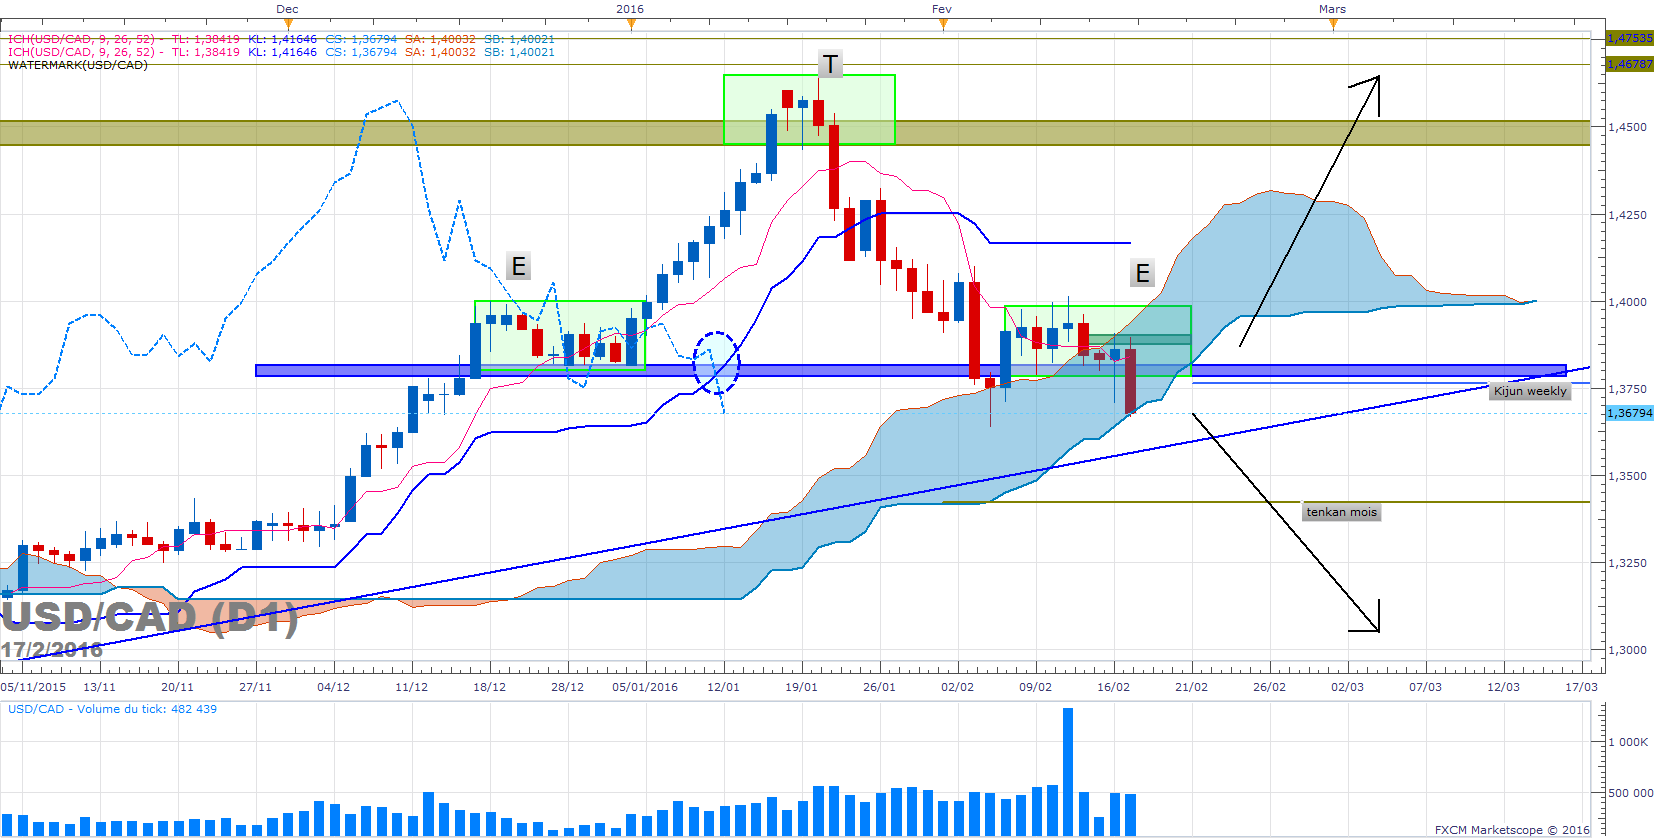The width and height of the screenshot is (1663, 838).
Task: Select the 1,46787 price tag
Action: pyautogui.click(x=1630, y=64)
